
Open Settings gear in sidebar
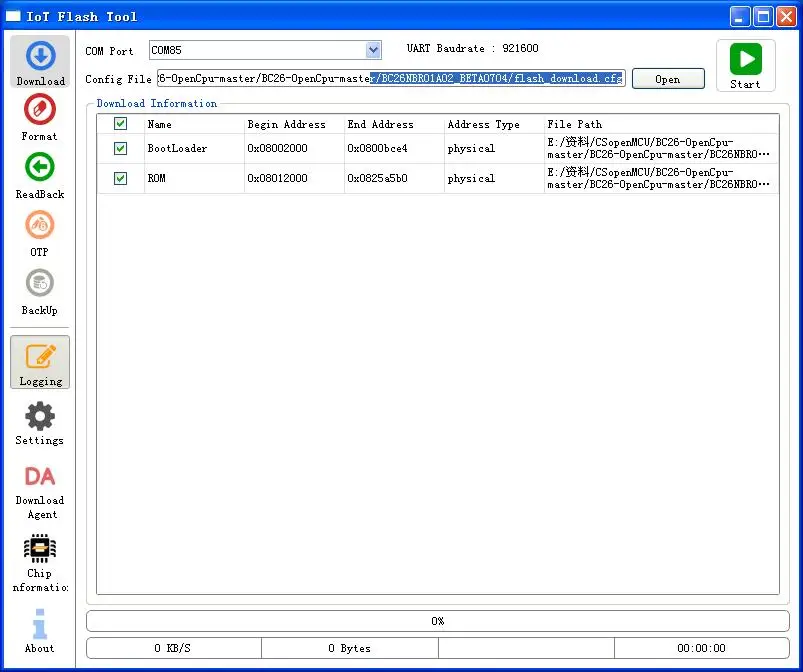click(39, 423)
